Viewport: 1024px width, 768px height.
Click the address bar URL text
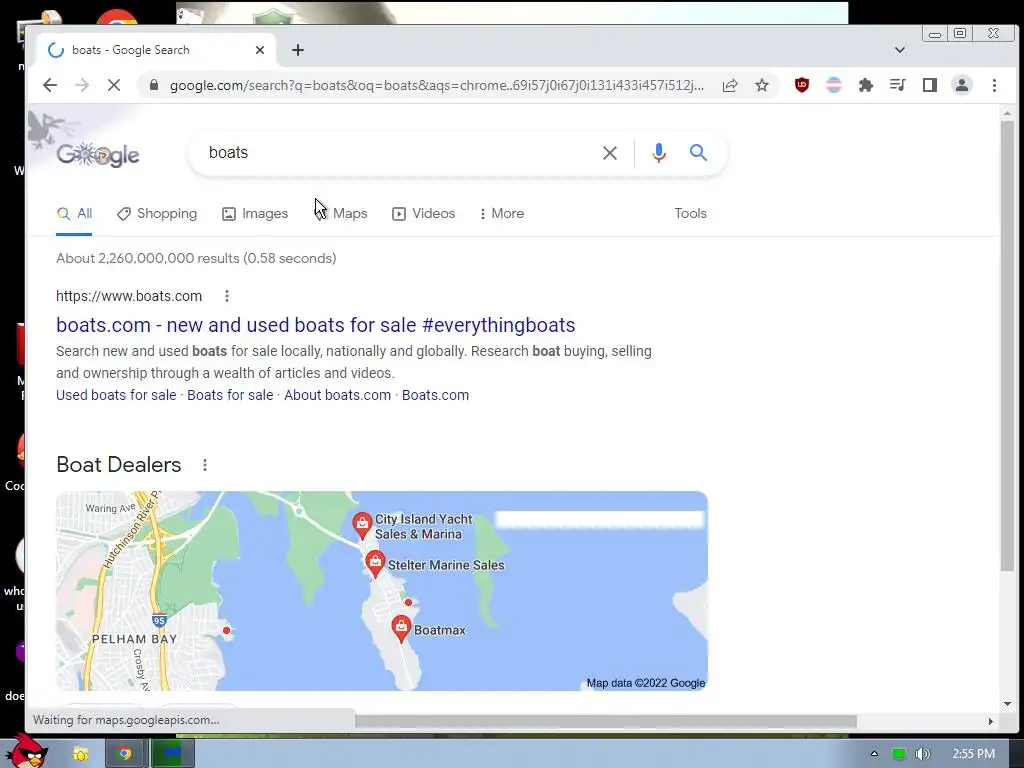coord(437,86)
